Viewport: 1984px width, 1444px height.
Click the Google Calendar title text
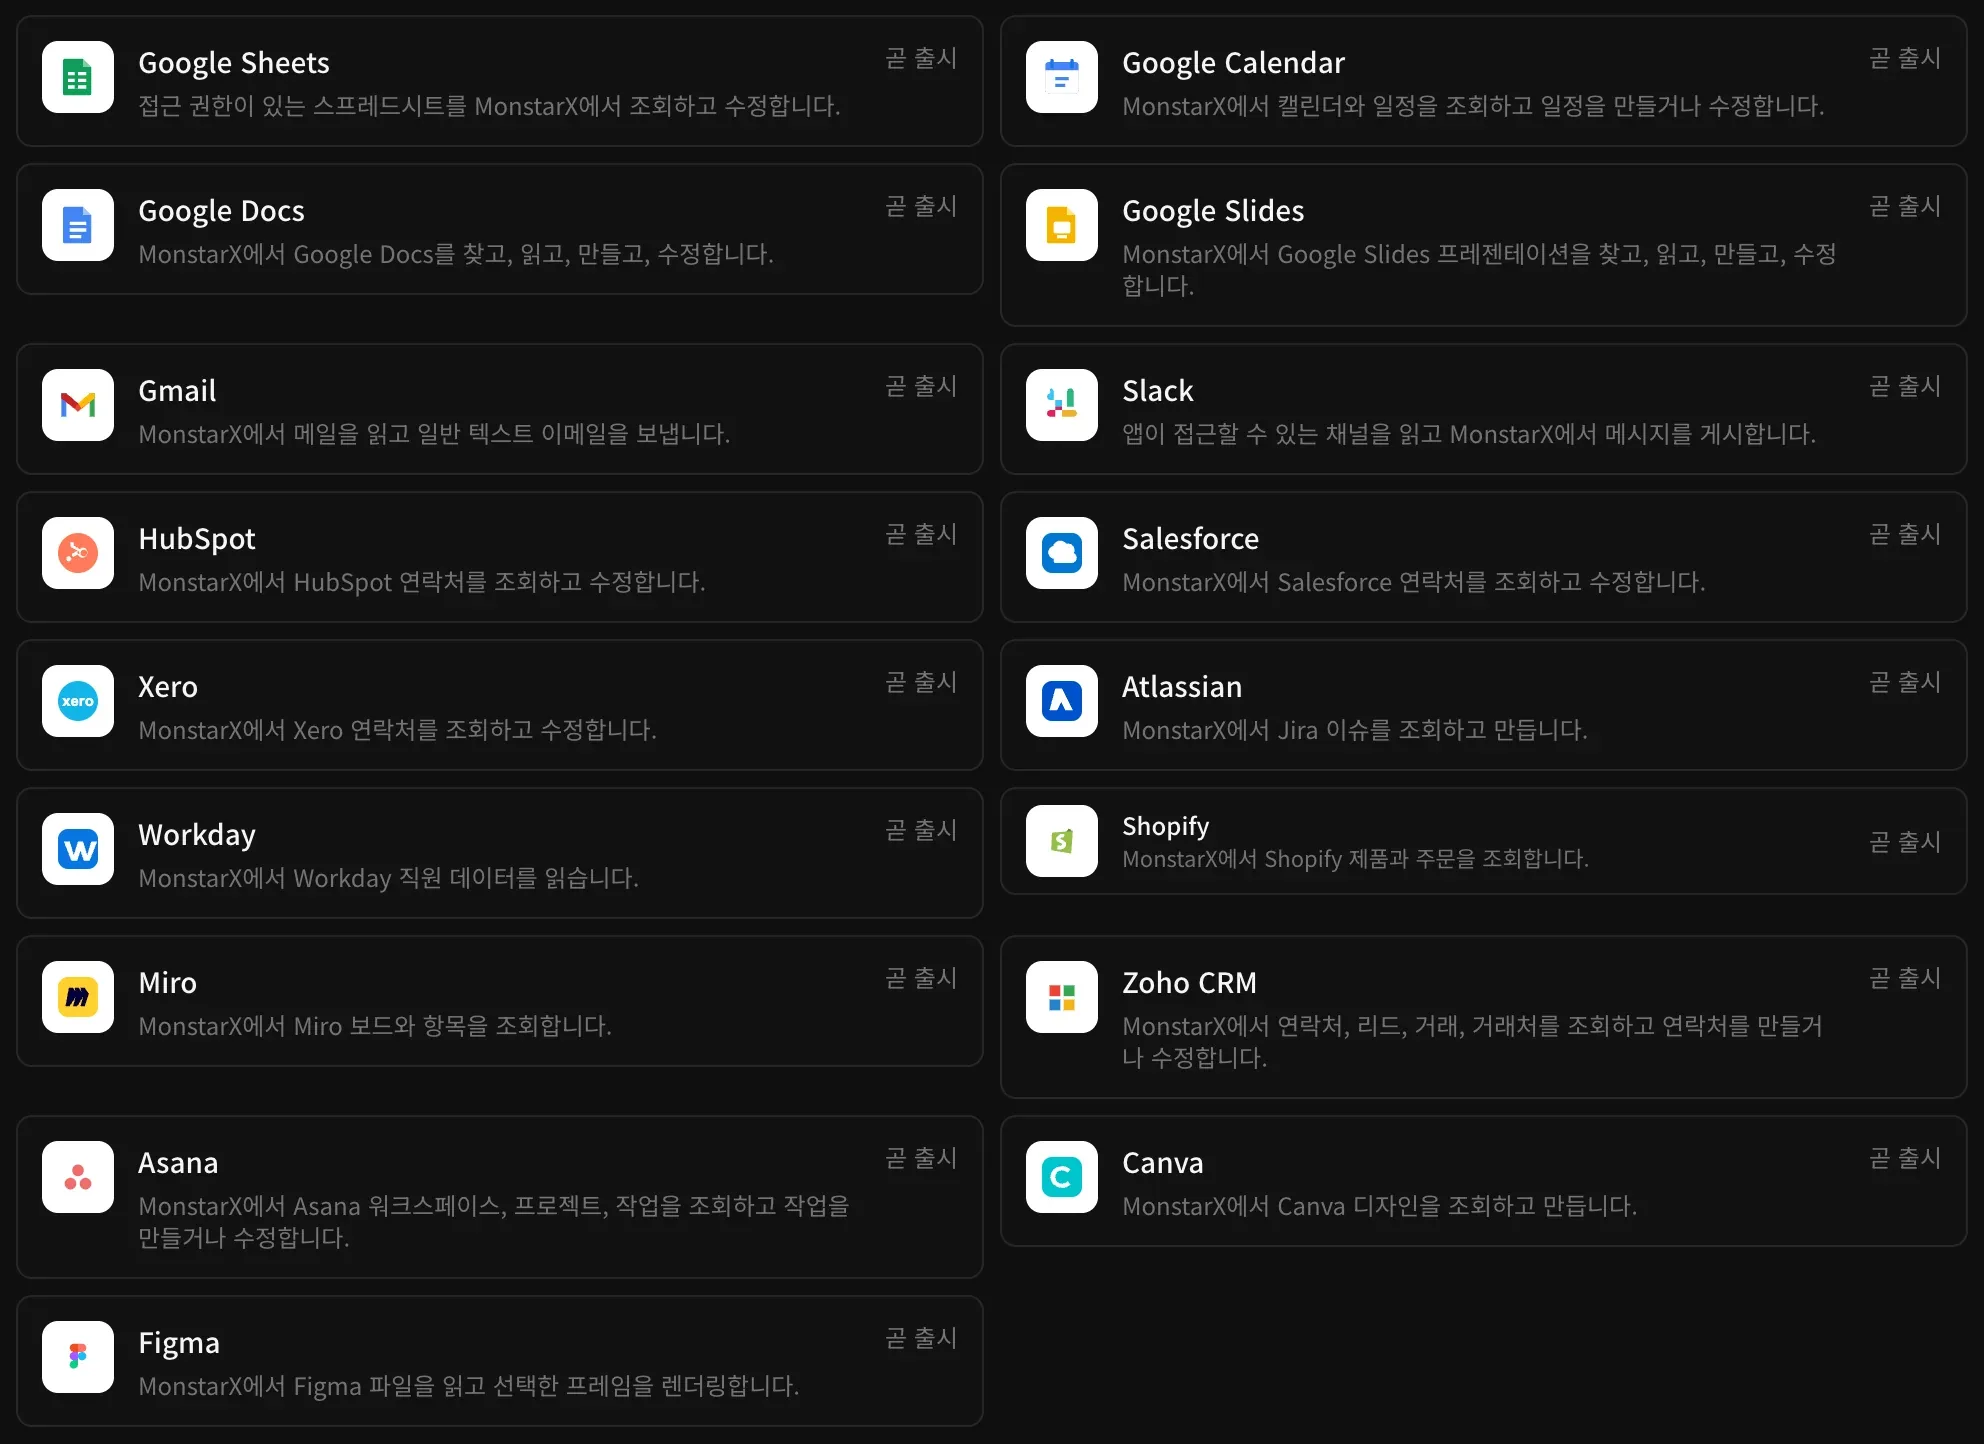tap(1233, 63)
